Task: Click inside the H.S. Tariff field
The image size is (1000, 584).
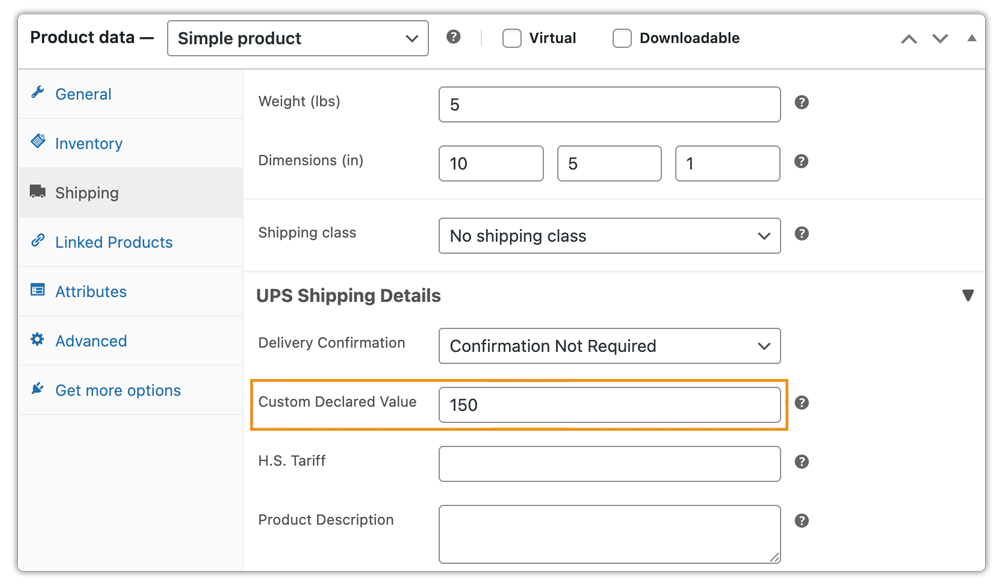Action: (609, 463)
